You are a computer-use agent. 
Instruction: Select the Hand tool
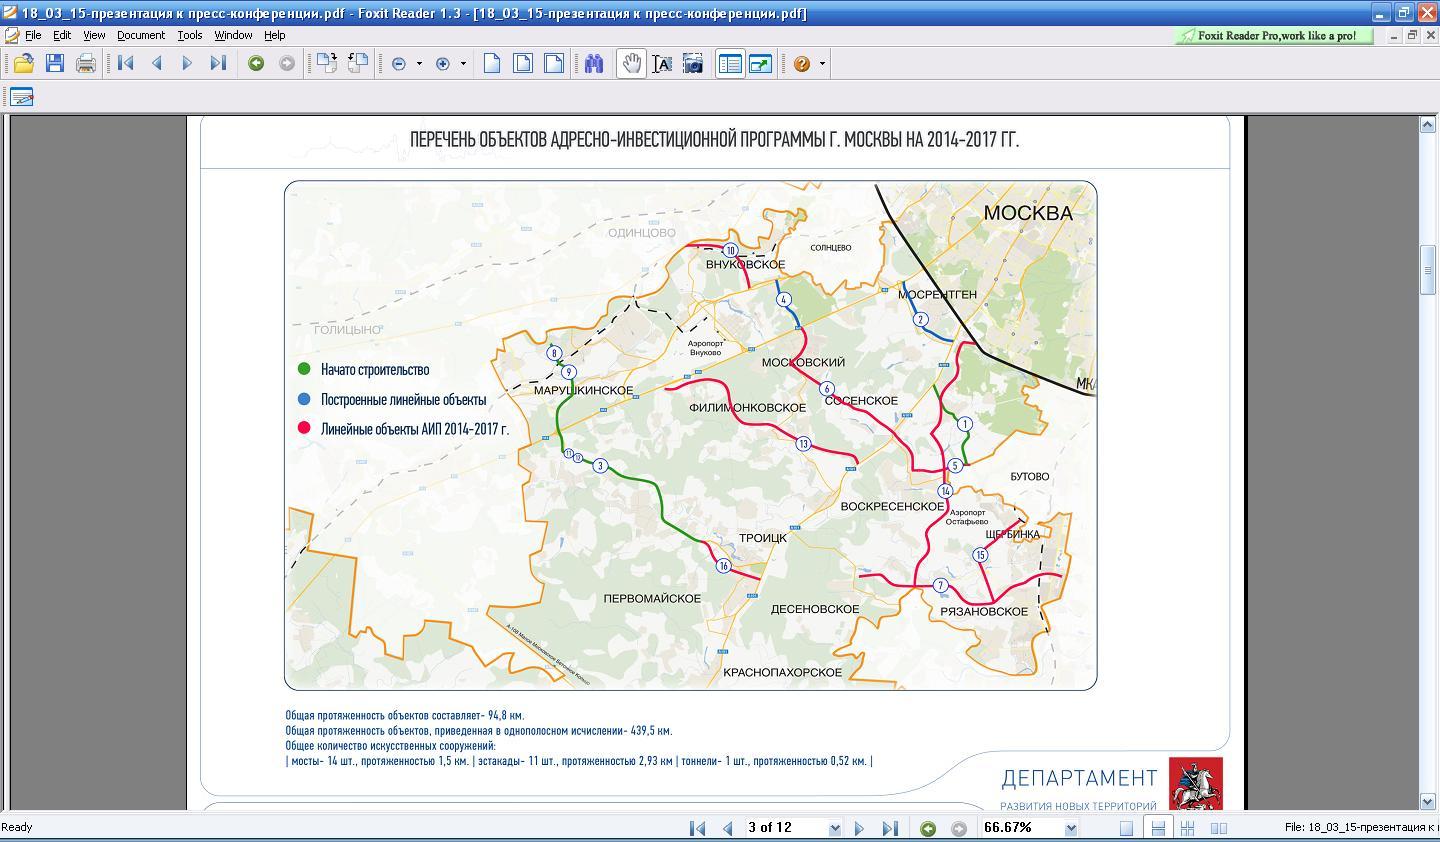[631, 63]
